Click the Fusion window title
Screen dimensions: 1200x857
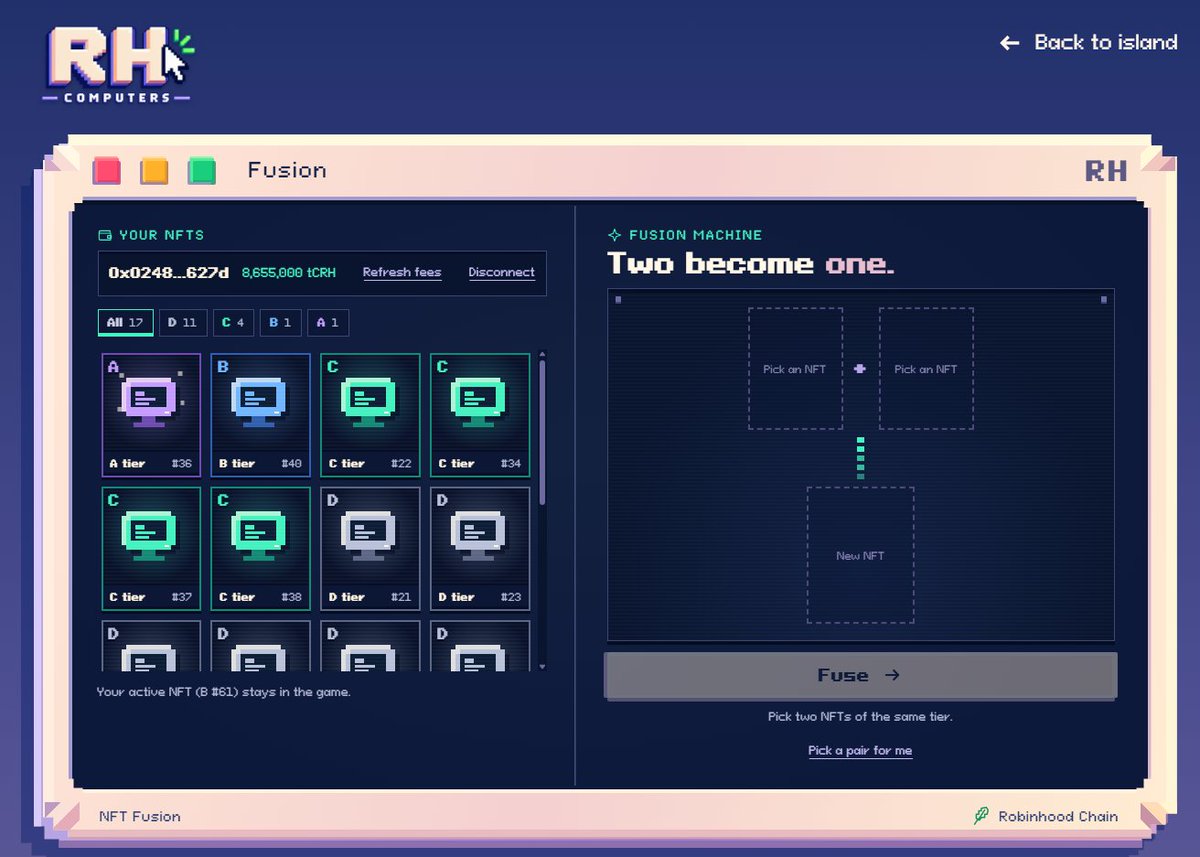coord(287,170)
